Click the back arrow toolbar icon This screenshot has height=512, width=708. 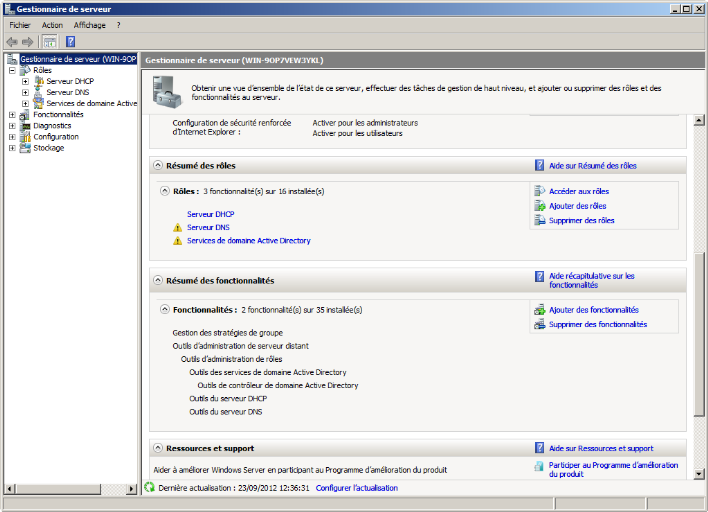(11, 41)
